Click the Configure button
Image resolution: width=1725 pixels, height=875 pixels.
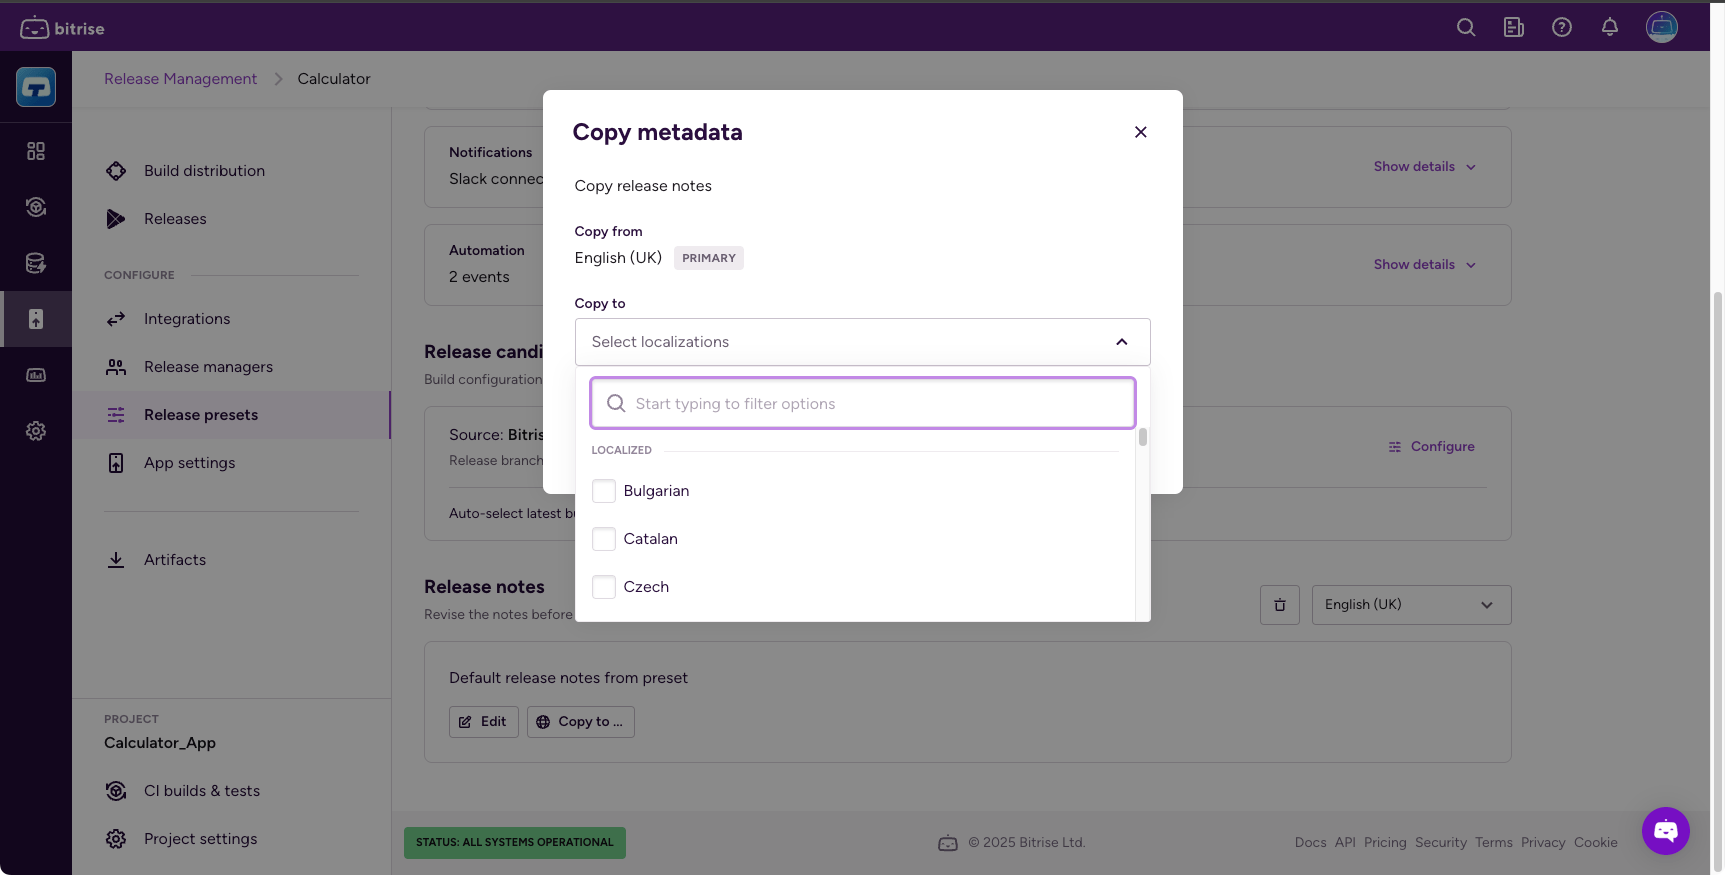coord(1431,447)
